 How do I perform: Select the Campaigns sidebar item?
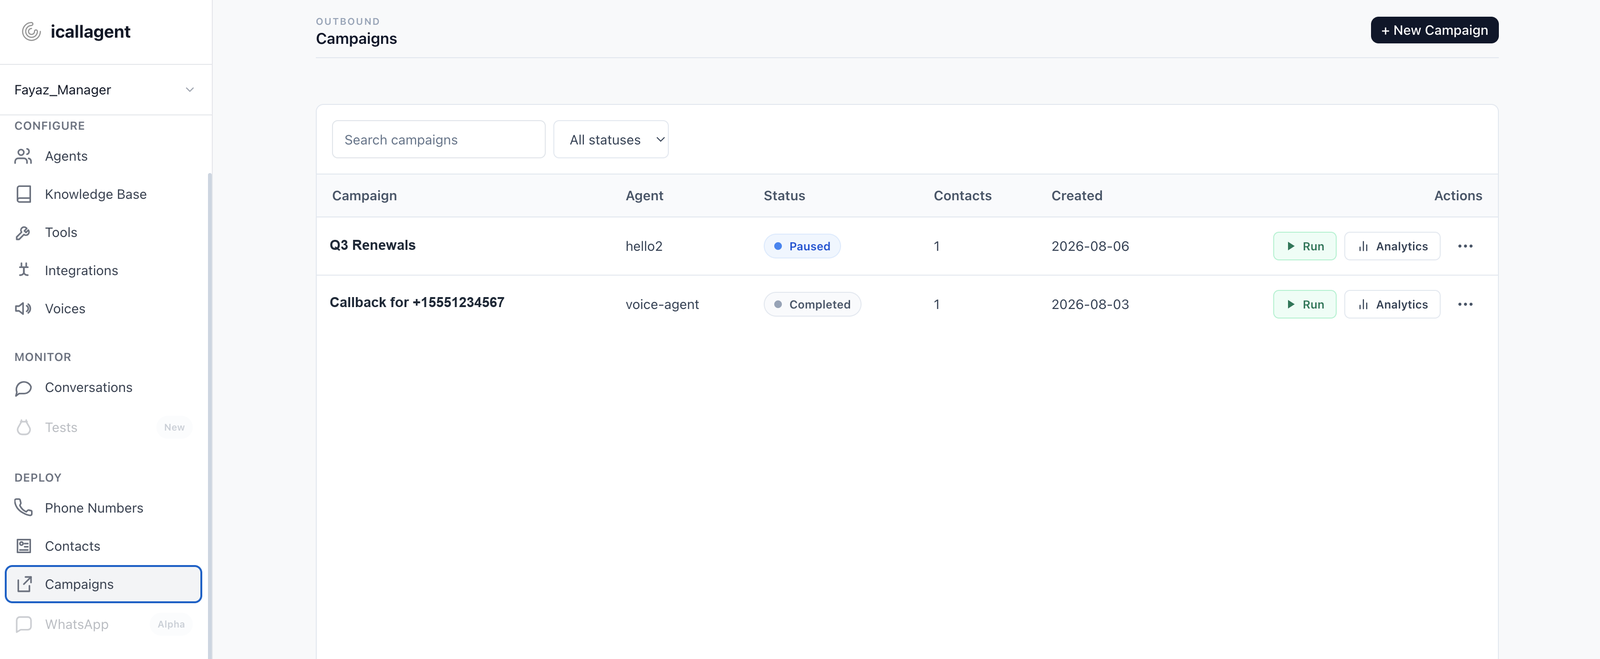(104, 584)
